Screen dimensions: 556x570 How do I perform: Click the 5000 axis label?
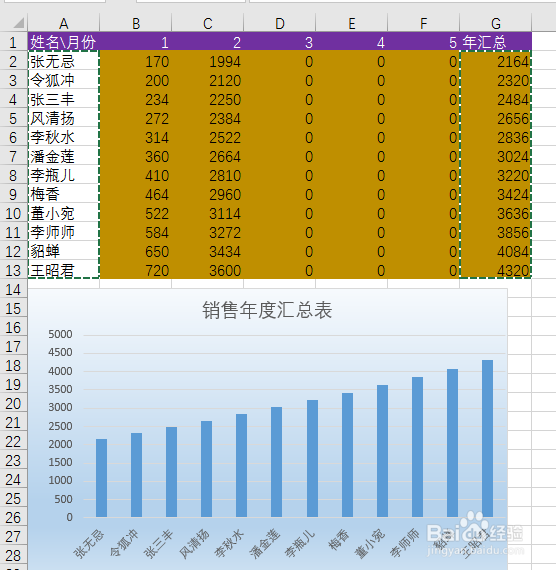click(x=60, y=334)
